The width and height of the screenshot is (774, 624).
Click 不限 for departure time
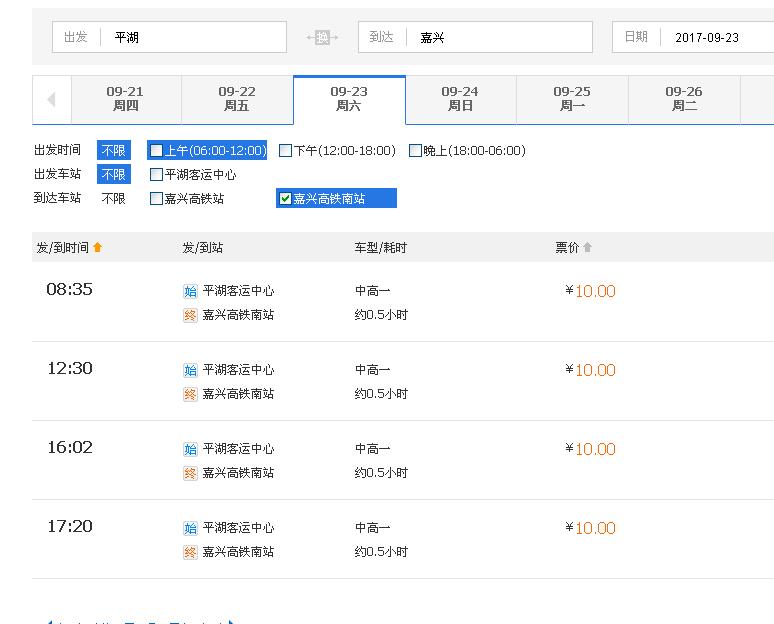click(114, 151)
